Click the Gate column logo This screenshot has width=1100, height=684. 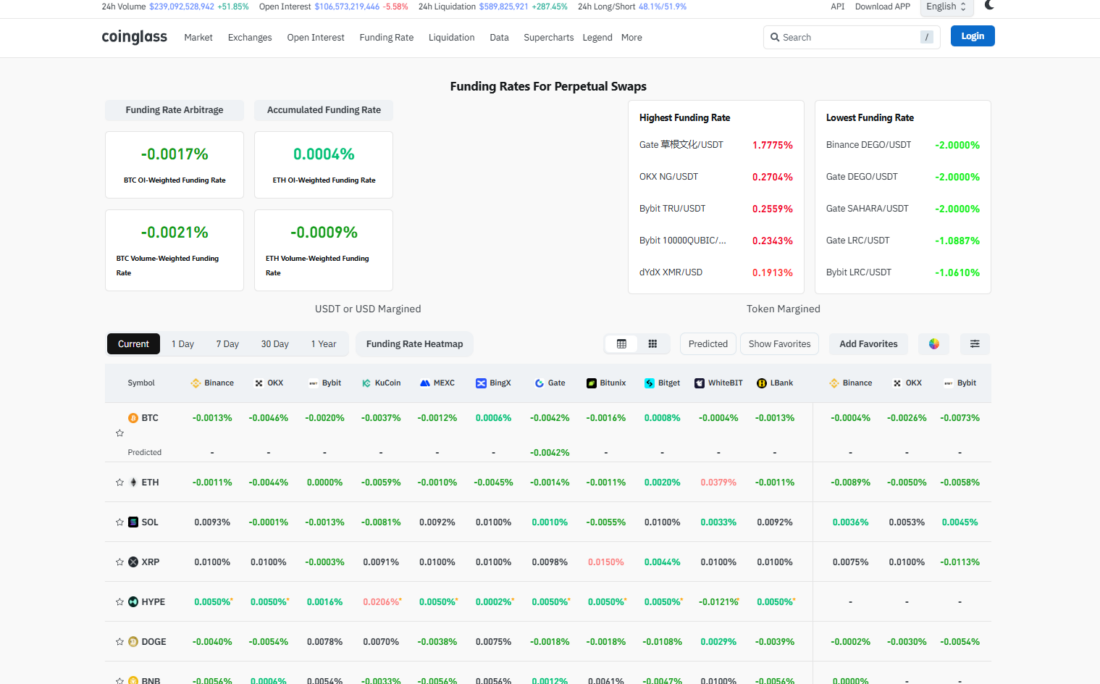coord(539,383)
